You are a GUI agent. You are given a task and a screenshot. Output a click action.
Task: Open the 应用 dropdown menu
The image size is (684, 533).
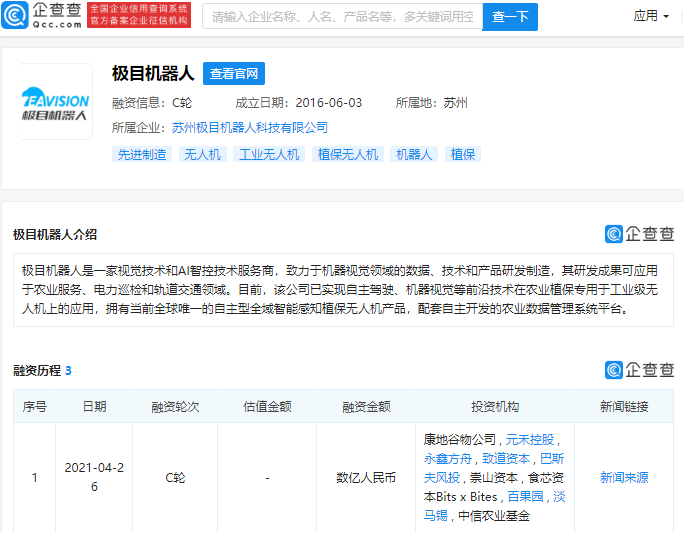(651, 16)
